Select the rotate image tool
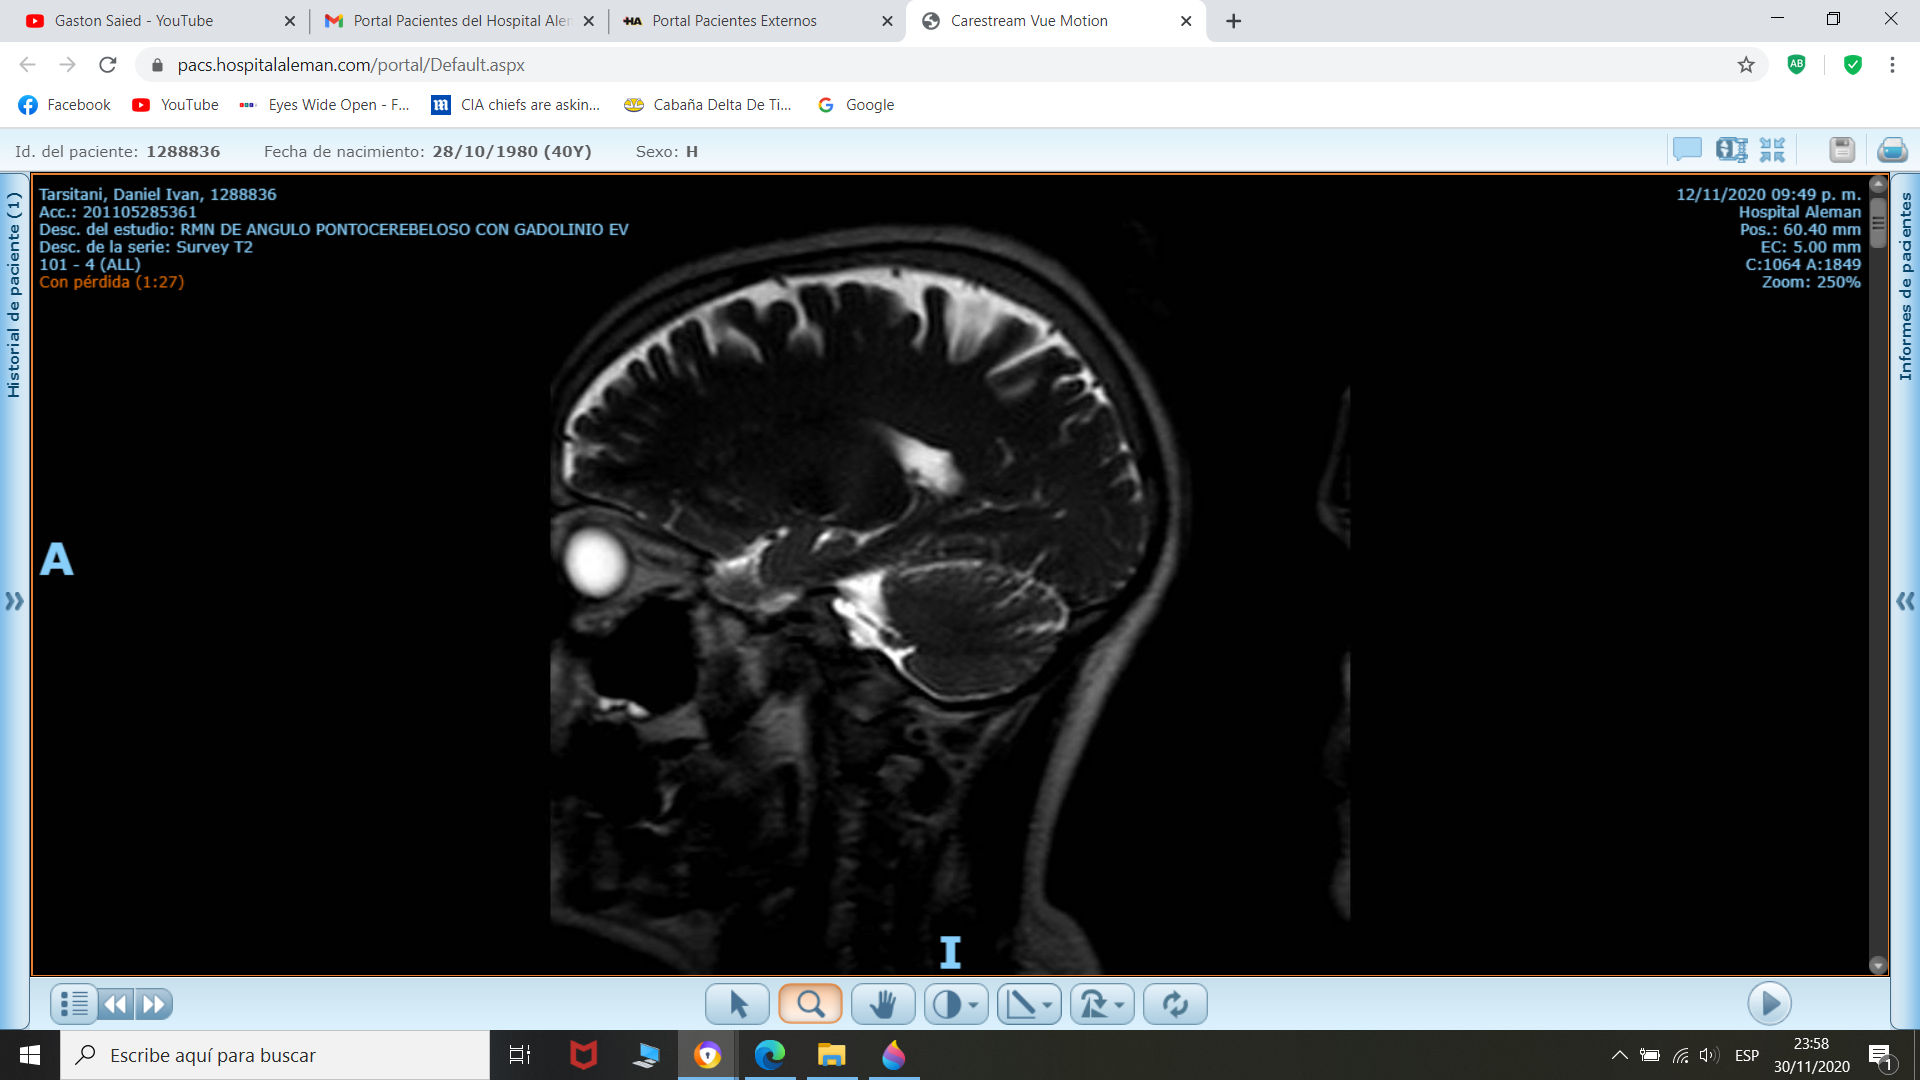The height and width of the screenshot is (1080, 1920). tap(1093, 1004)
